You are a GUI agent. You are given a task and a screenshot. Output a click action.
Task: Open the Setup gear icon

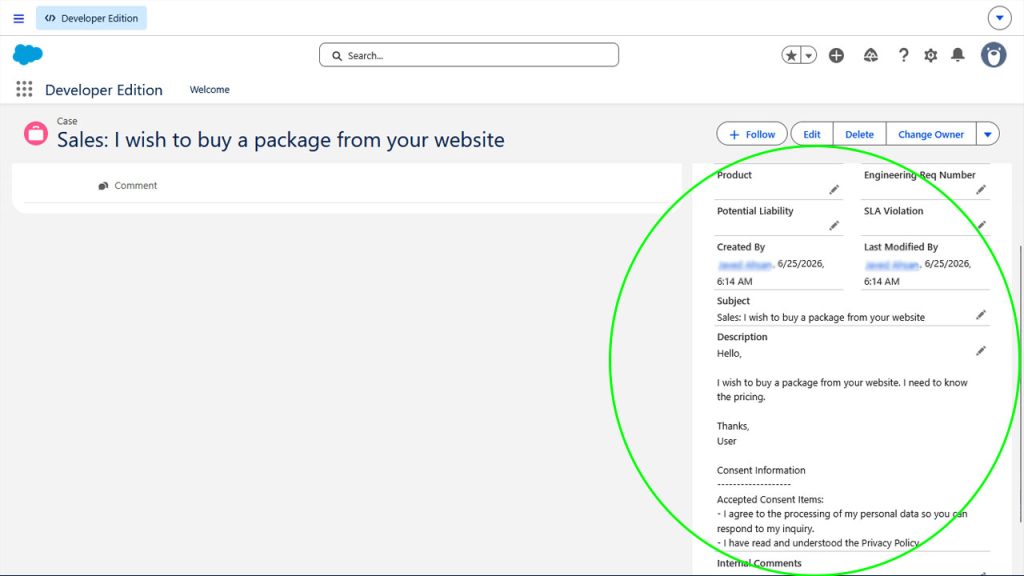pyautogui.click(x=931, y=56)
